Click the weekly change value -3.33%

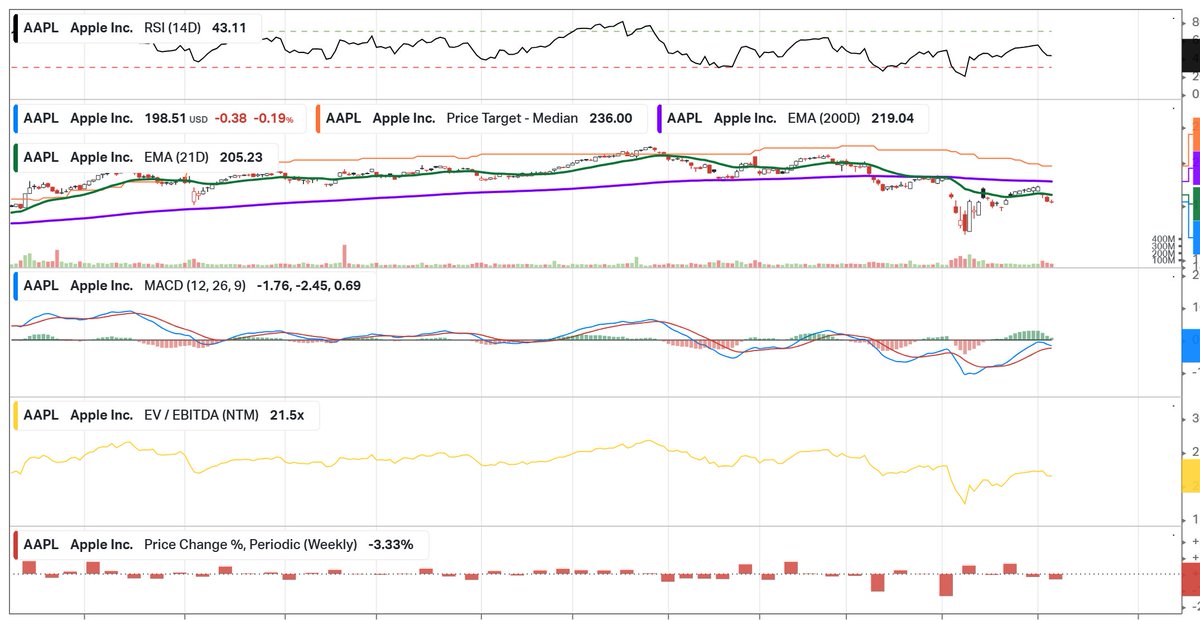point(390,545)
